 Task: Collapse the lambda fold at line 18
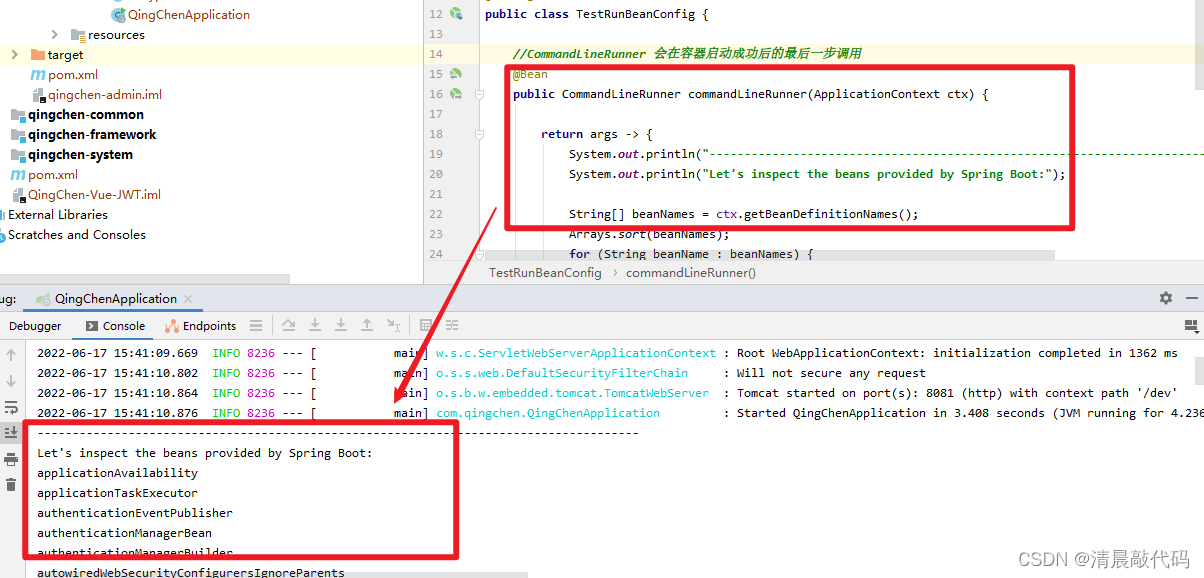point(479,134)
